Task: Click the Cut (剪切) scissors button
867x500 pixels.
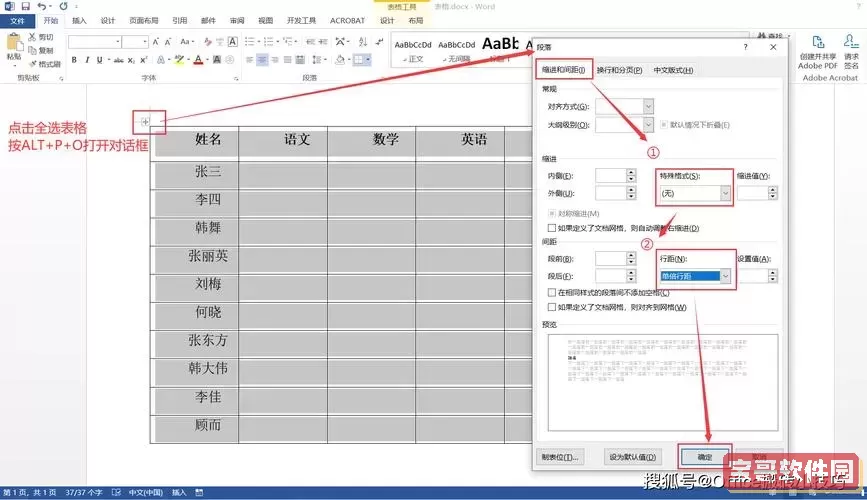Action: pyautogui.click(x=41, y=37)
